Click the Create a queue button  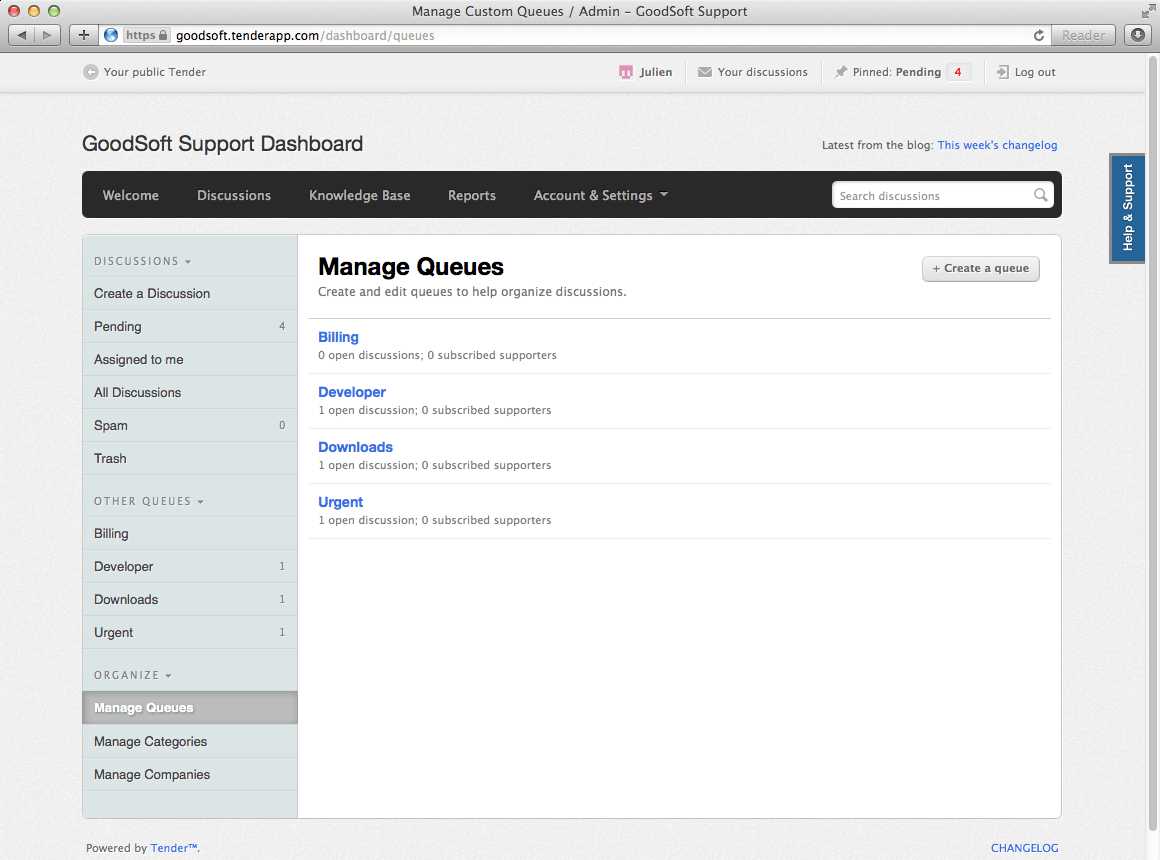(x=980, y=269)
